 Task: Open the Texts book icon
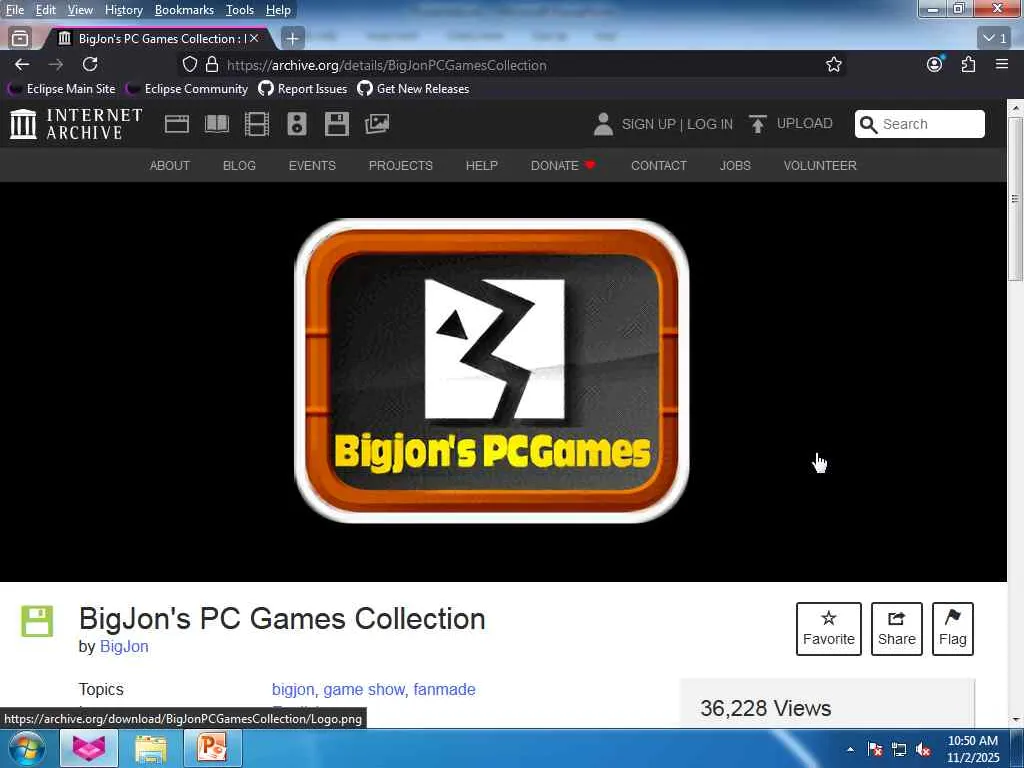217,123
